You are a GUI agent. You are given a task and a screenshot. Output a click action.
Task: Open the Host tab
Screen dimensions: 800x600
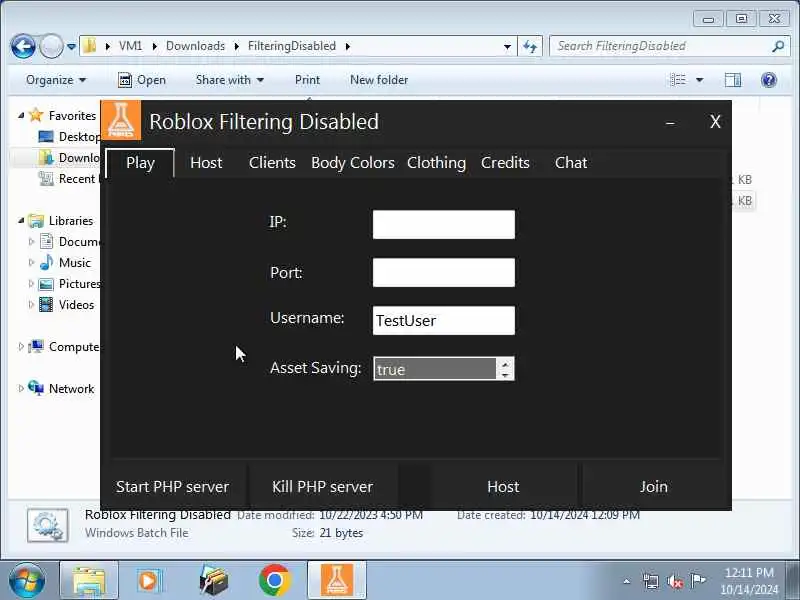206,163
